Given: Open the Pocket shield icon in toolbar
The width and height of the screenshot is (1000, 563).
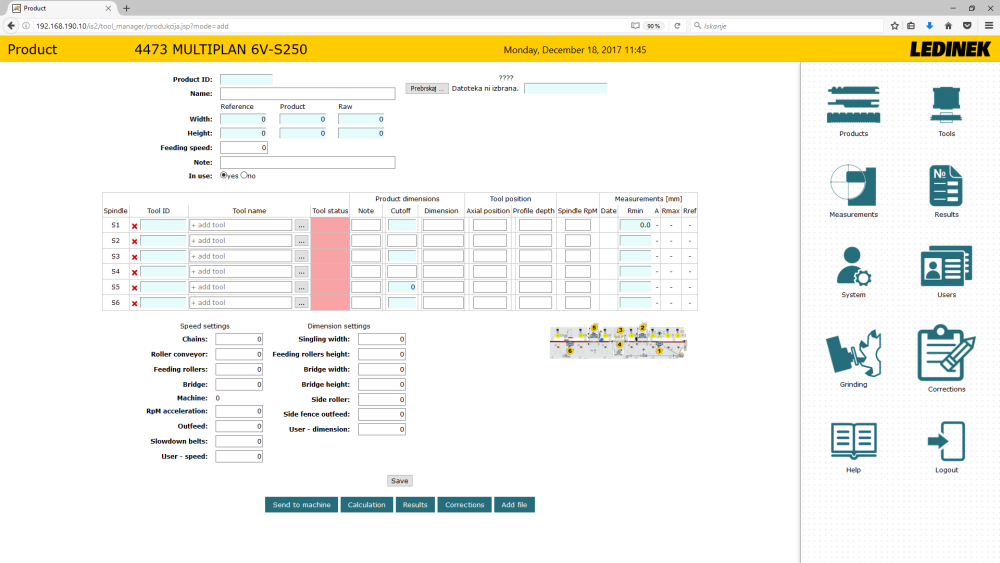Looking at the screenshot, I should pos(967,26).
